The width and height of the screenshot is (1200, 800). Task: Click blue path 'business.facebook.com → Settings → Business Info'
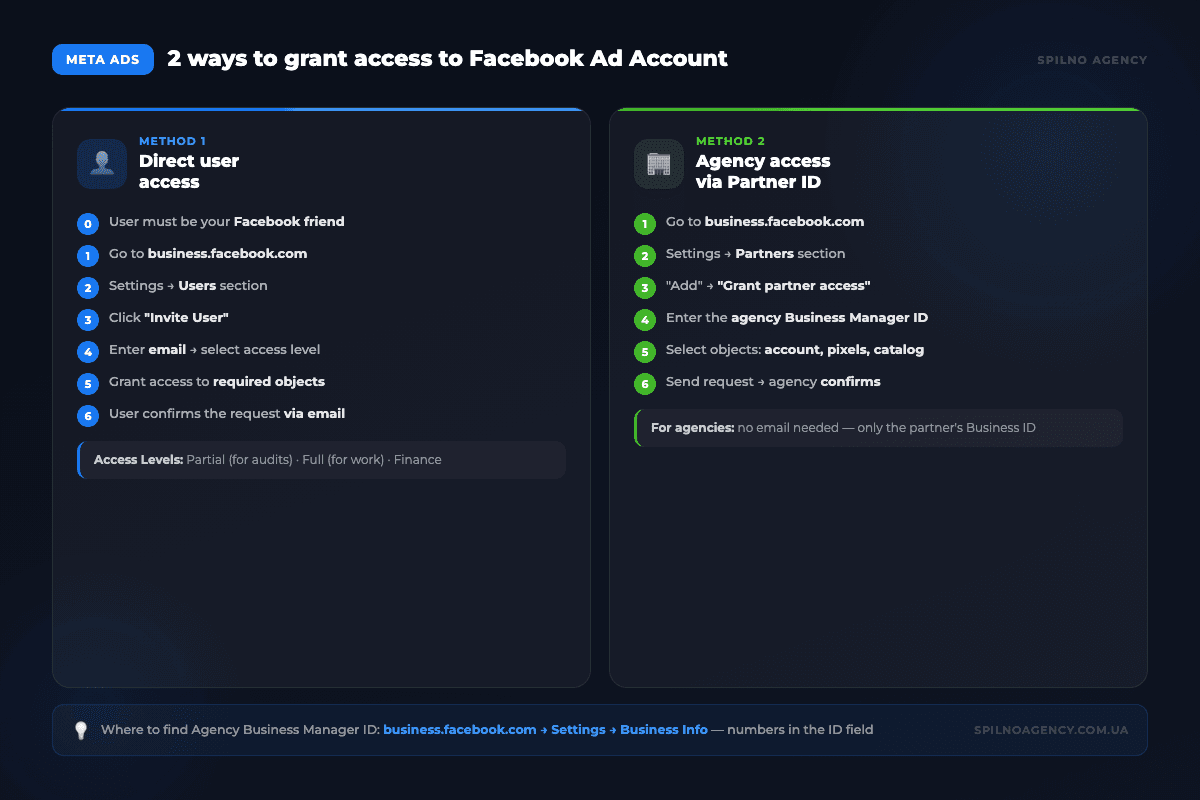[x=545, y=730]
